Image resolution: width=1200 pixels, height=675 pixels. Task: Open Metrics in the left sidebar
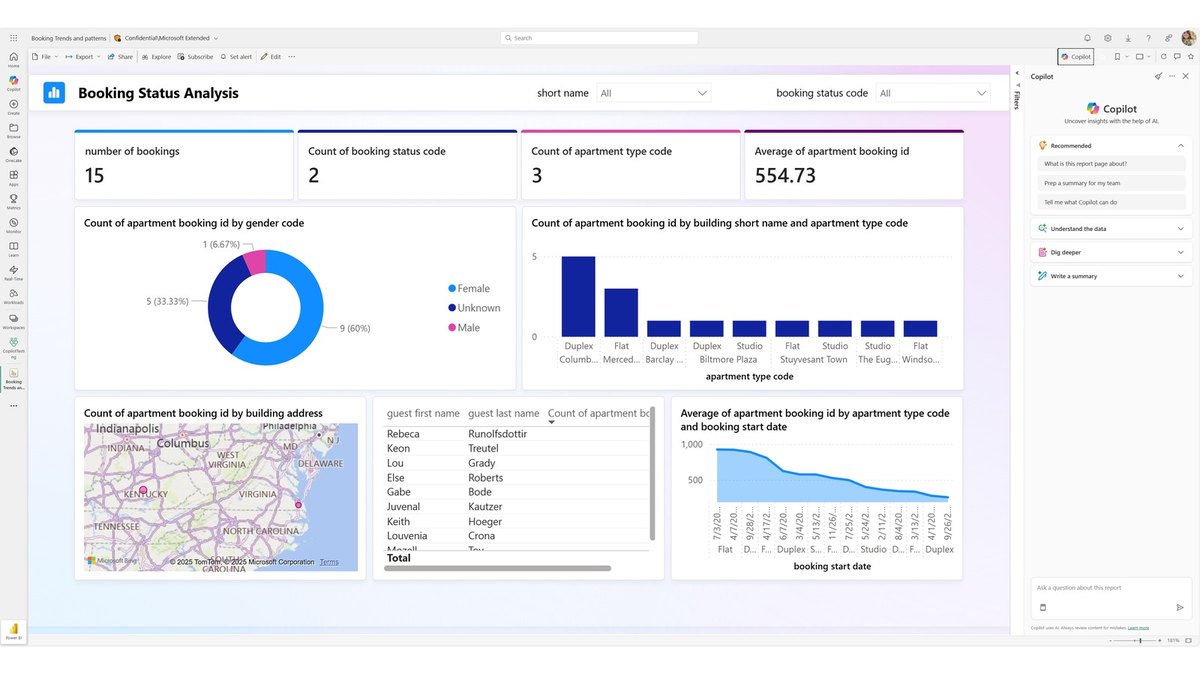pos(13,201)
